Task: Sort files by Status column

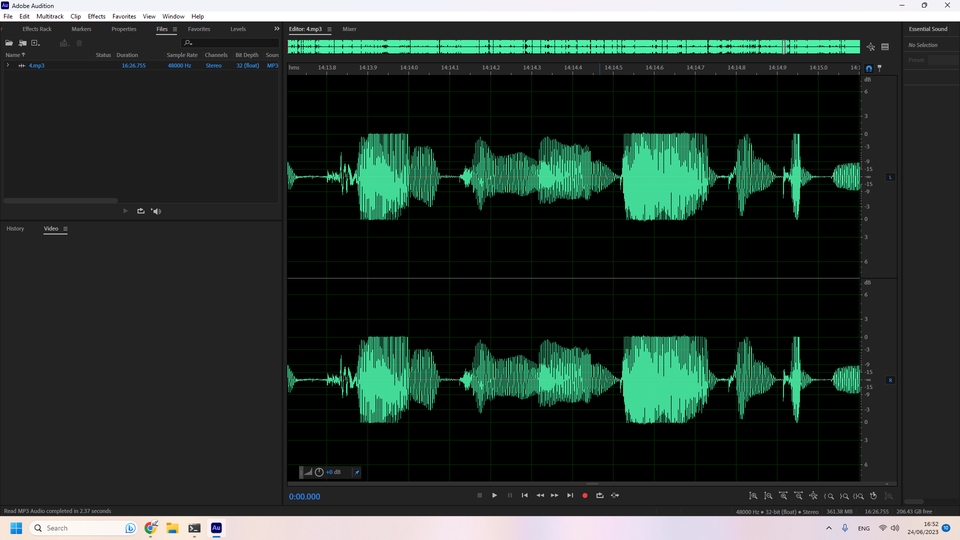Action: (x=103, y=54)
